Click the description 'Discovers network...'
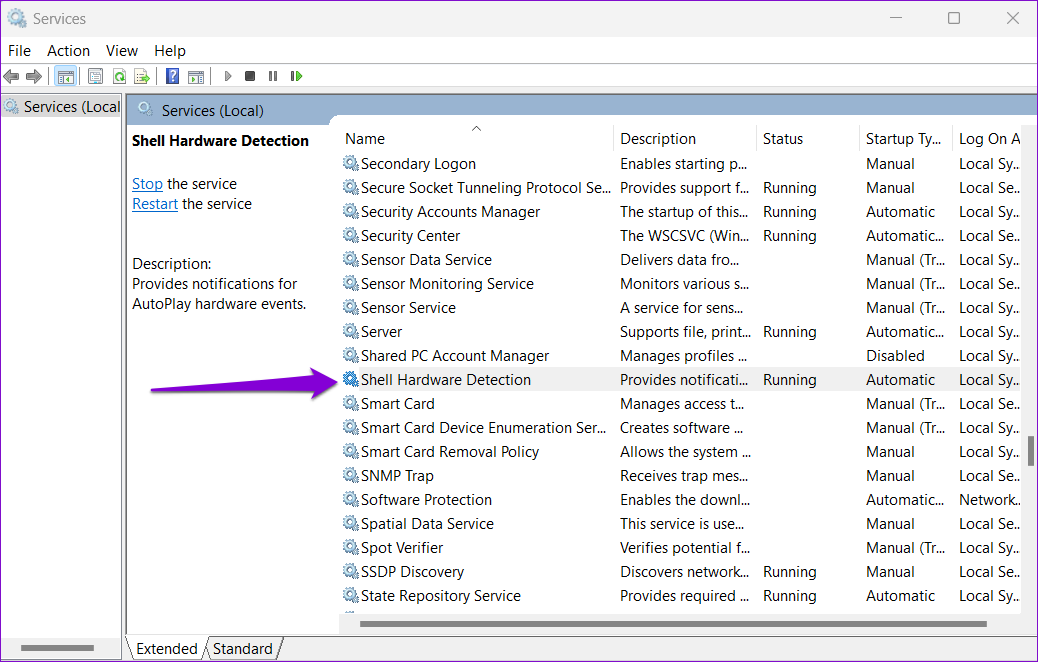Viewport: 1038px width, 662px height. click(x=684, y=571)
